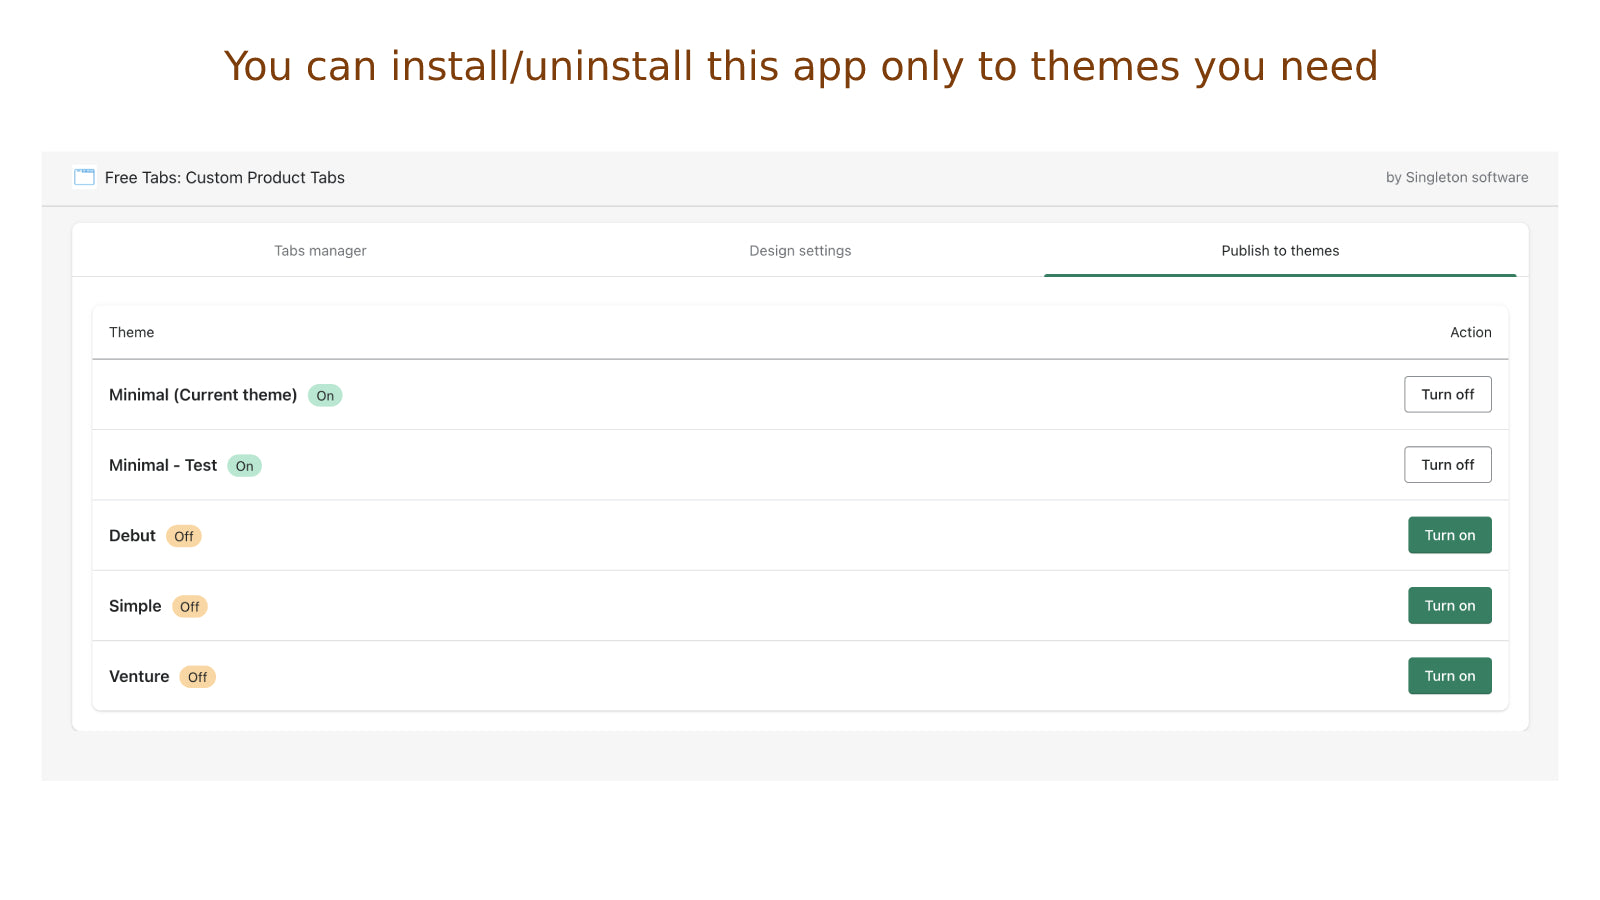
Task: Open the Design settings tab
Action: click(x=800, y=251)
